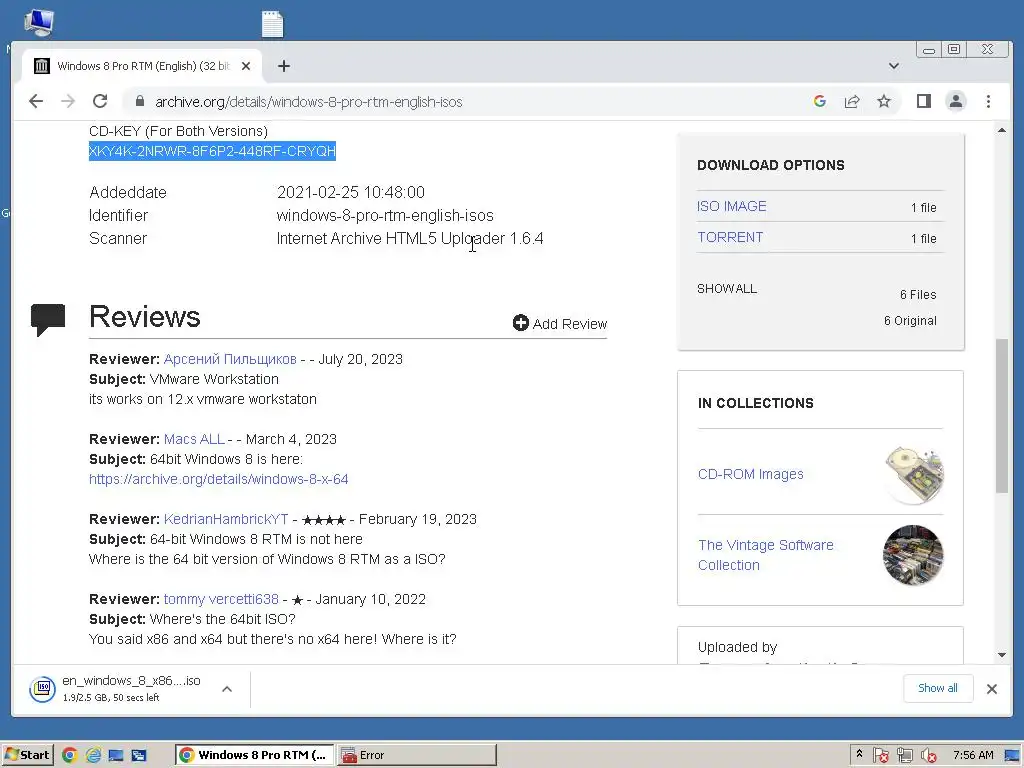Click the page vertical scrollbar thumb
This screenshot has width=1024, height=768.
pos(1002,415)
